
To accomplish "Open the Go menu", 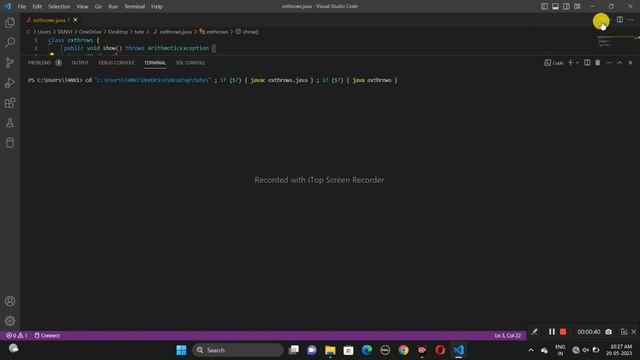I will click(98, 6).
